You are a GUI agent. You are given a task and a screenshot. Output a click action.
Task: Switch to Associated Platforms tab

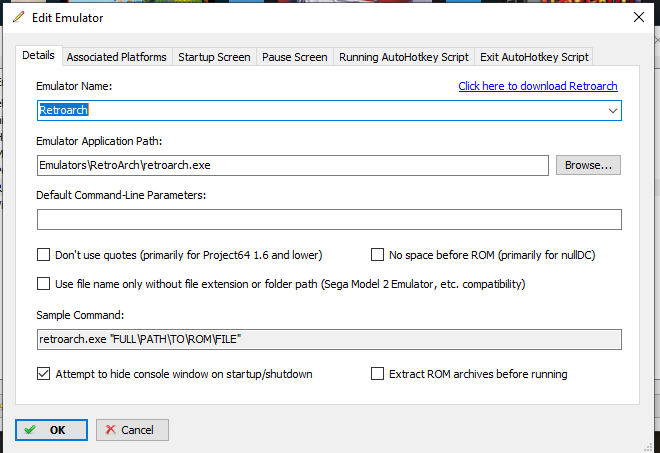tap(117, 57)
